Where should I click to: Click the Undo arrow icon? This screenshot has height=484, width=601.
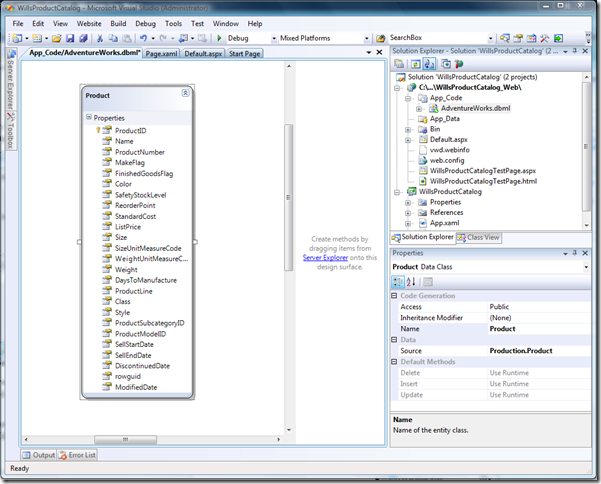coord(143,38)
